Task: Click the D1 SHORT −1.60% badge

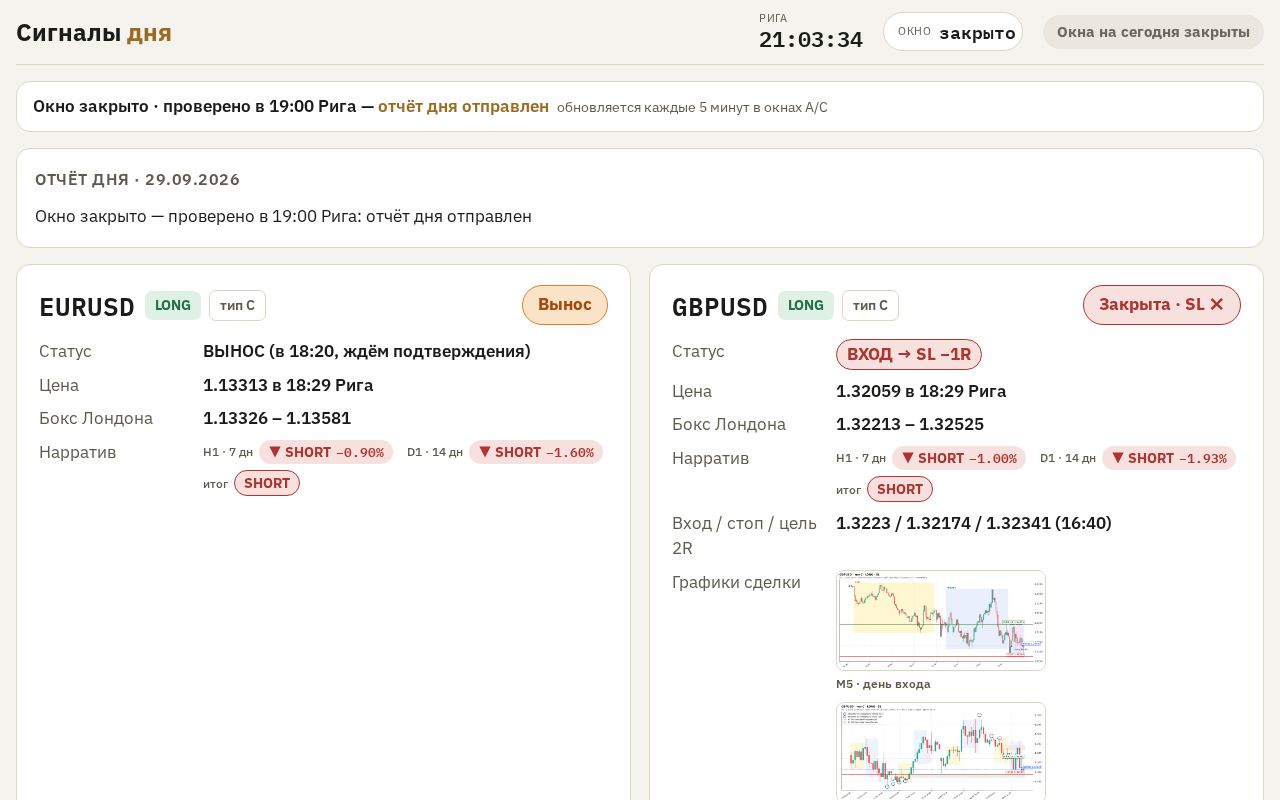Action: pos(536,452)
